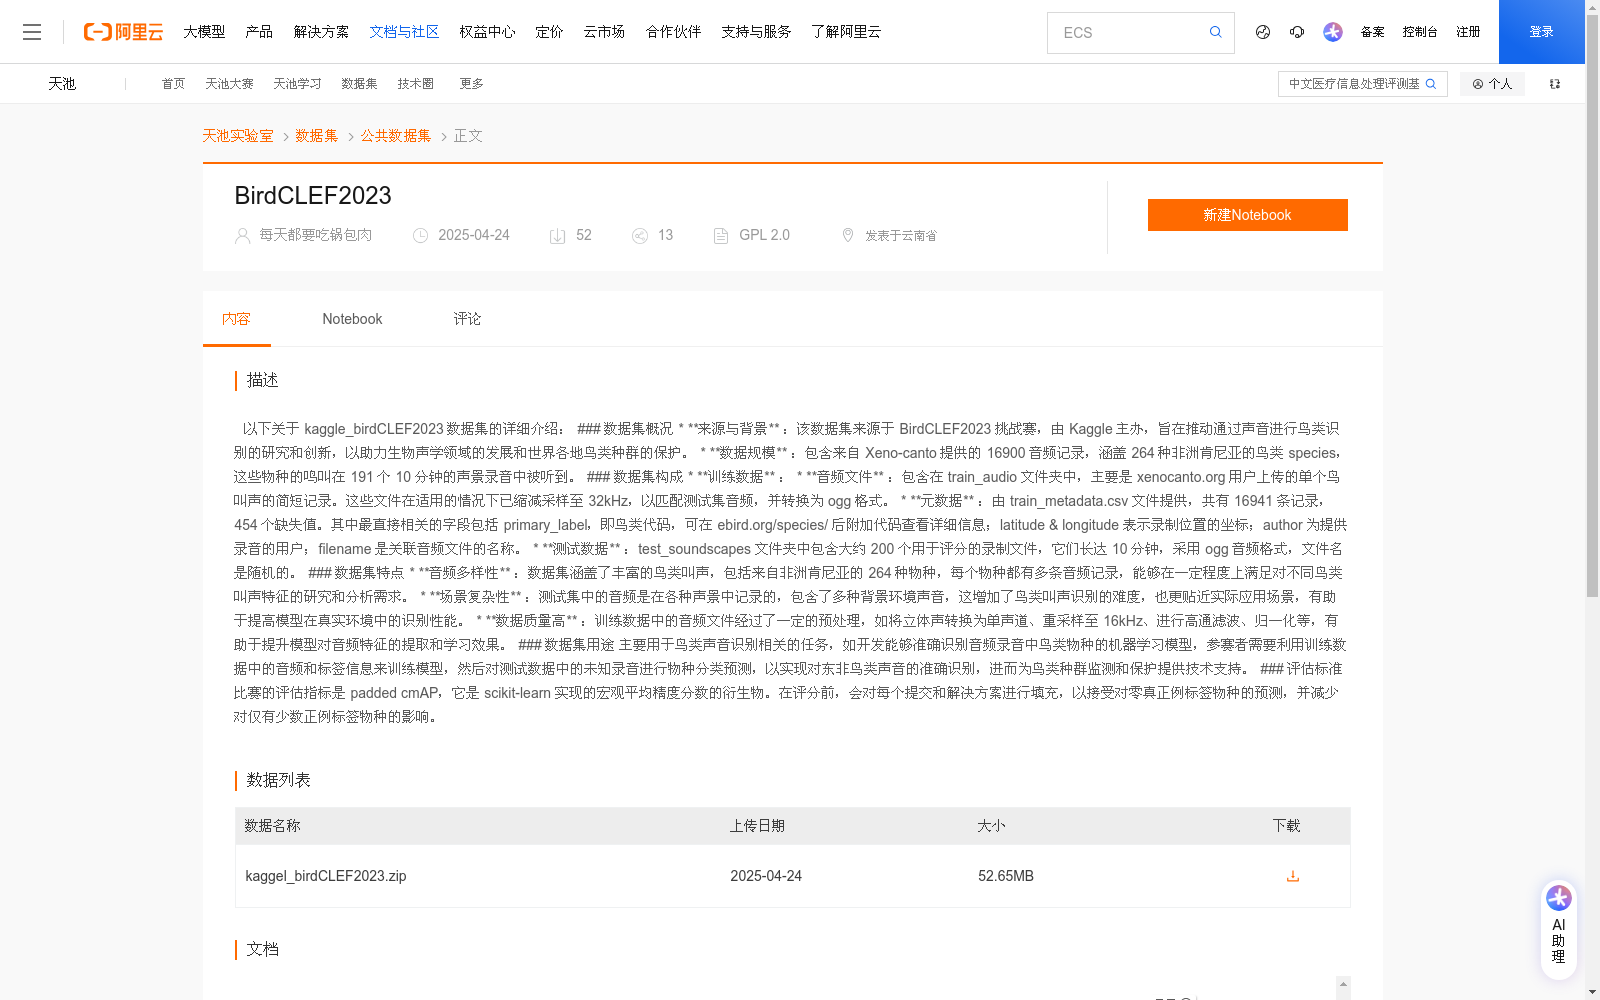This screenshot has height=1000, width=1600.
Task: Open the 支持与服务 menu
Action: coord(756,32)
